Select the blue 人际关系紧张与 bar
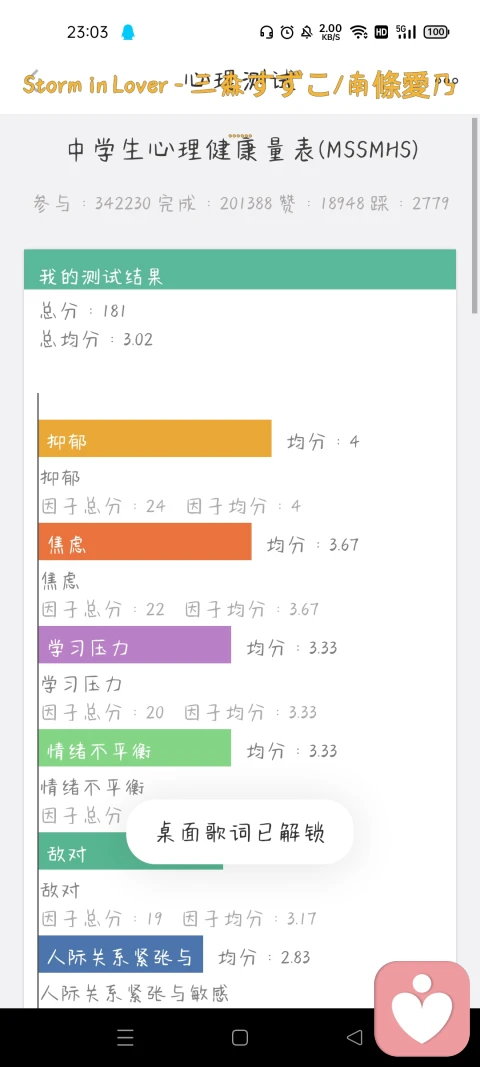 coord(120,954)
